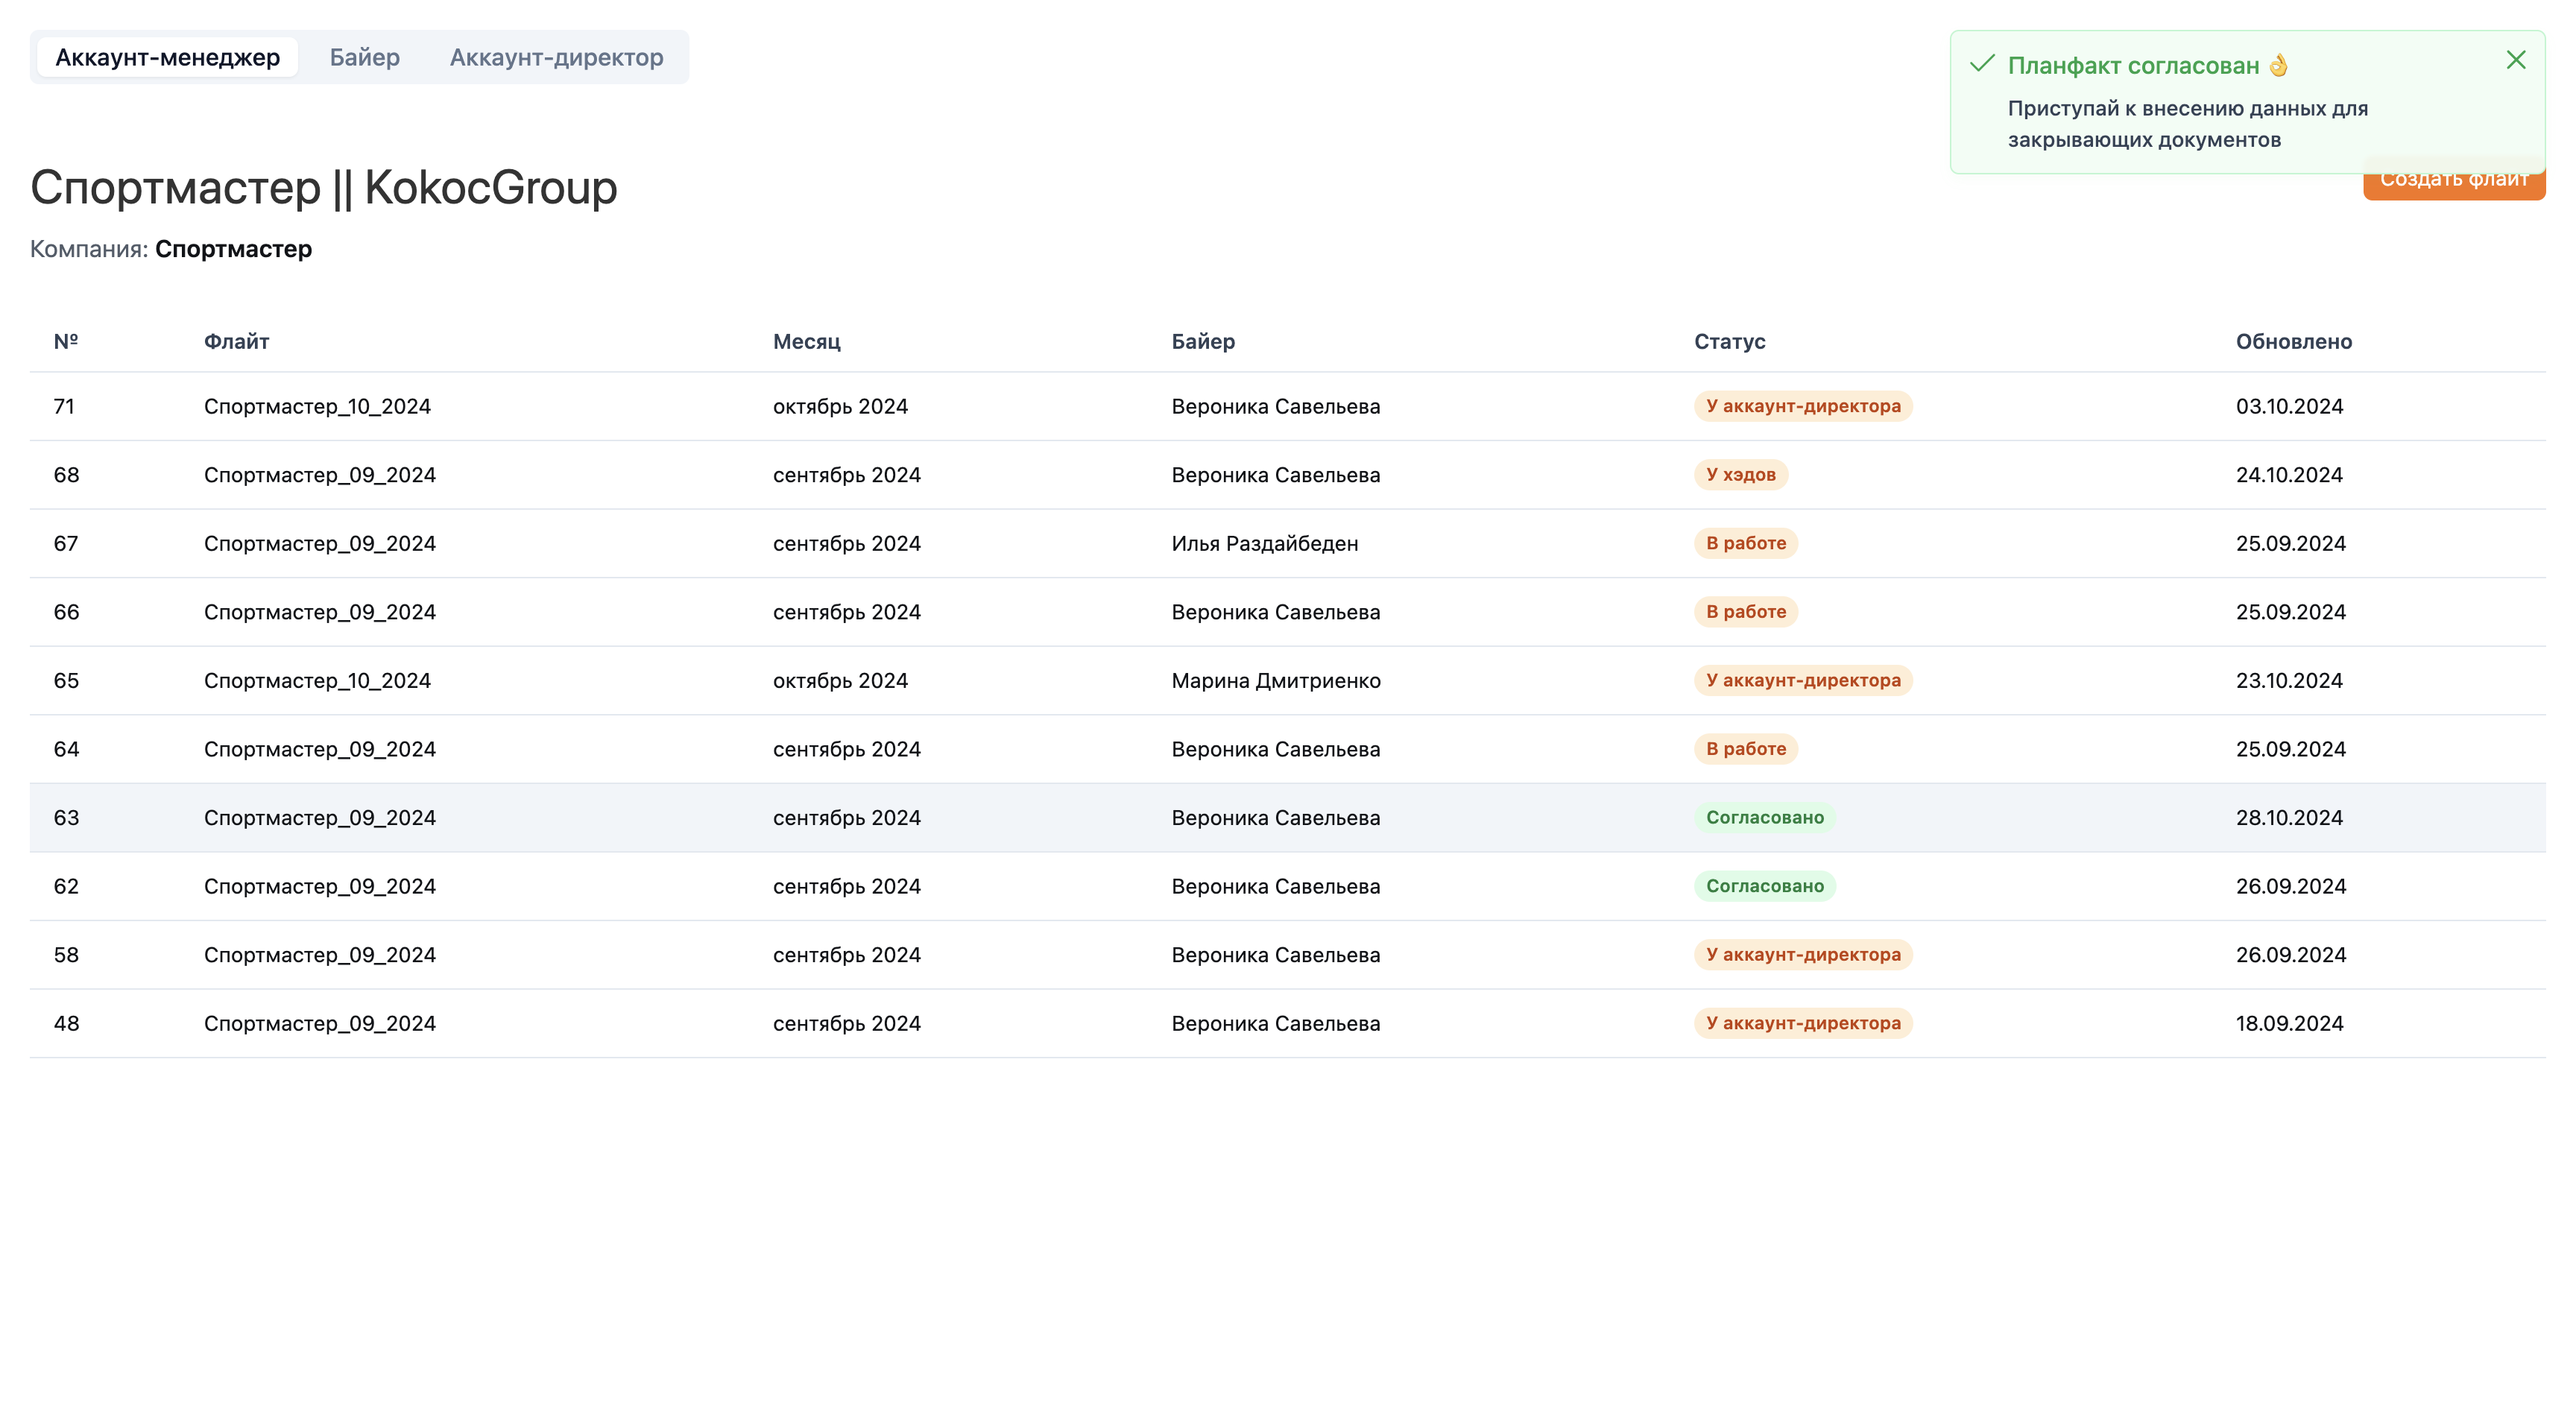Open flight row number 71
2576x1428 pixels.
pyautogui.click(x=1287, y=406)
